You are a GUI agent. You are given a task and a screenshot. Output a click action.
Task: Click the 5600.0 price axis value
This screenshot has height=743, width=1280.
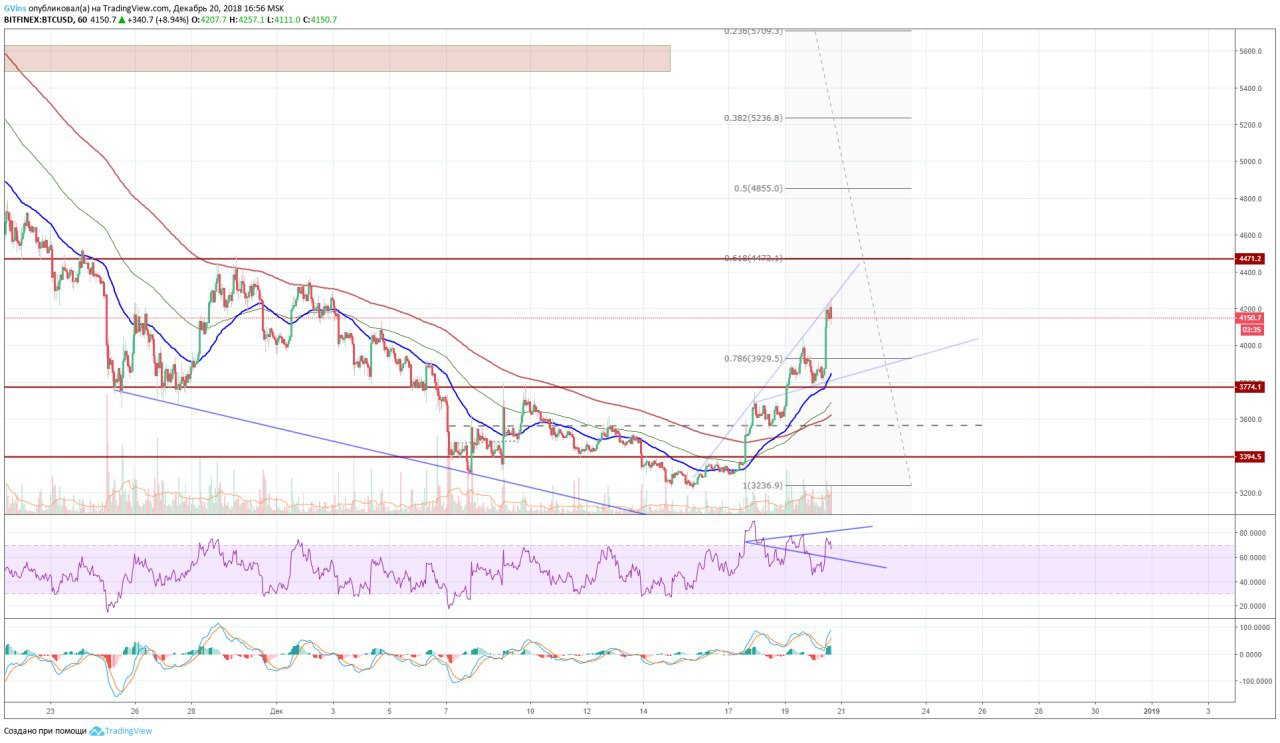pos(1252,51)
